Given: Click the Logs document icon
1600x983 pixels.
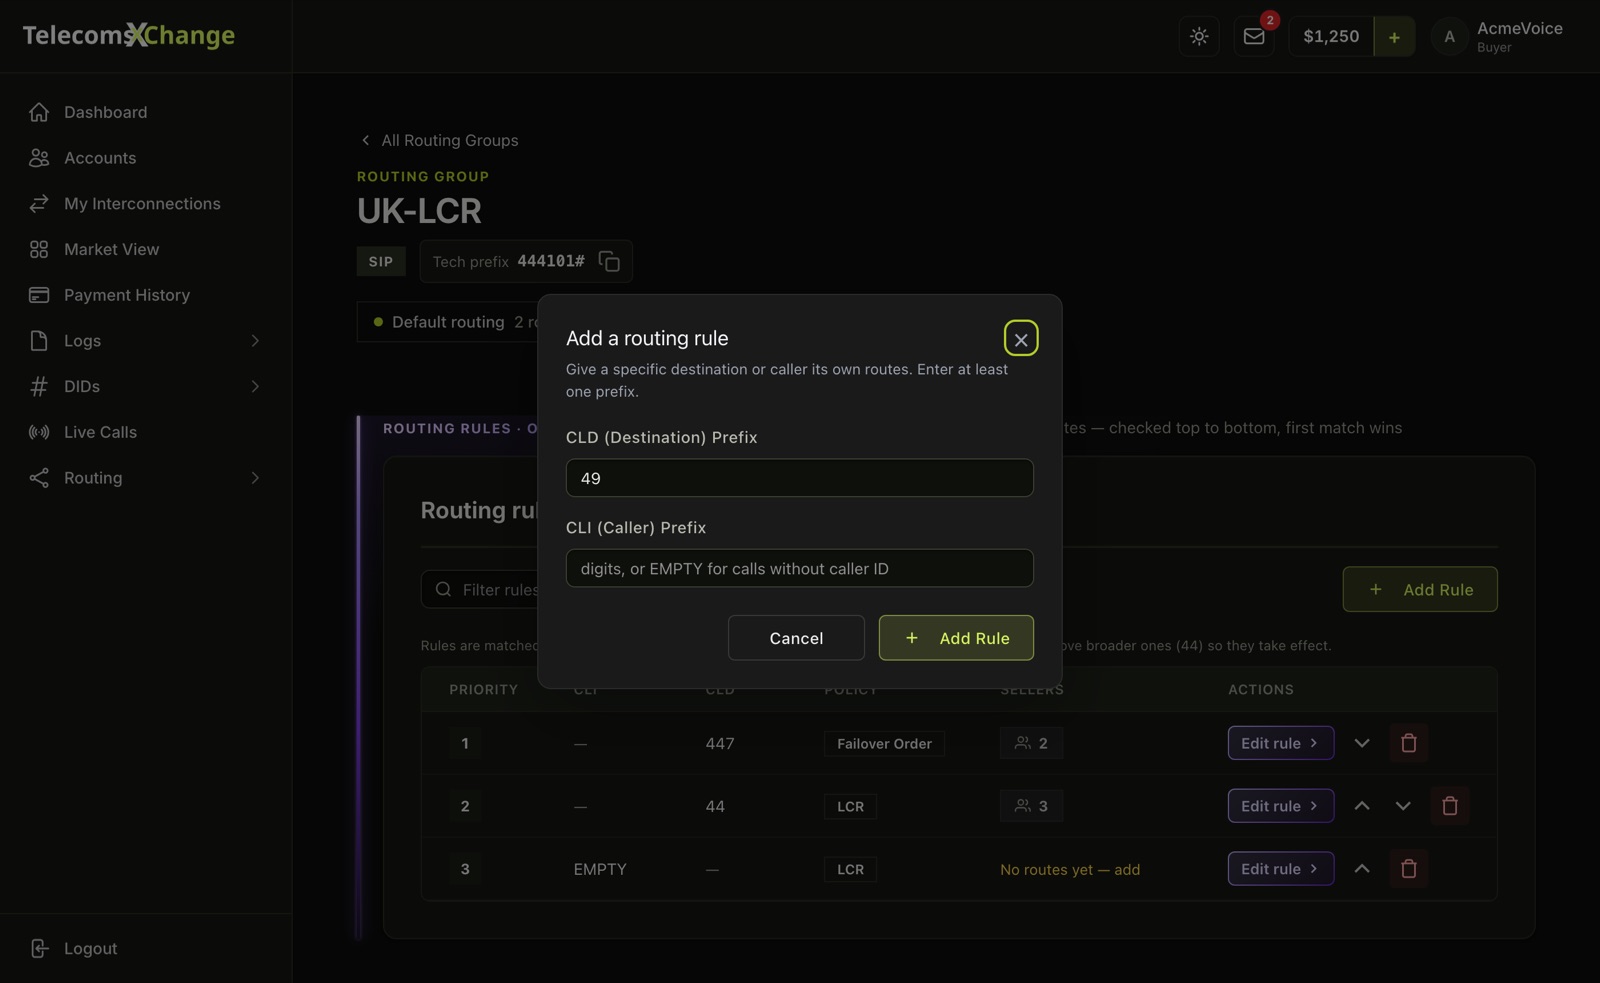Looking at the screenshot, I should 39,341.
